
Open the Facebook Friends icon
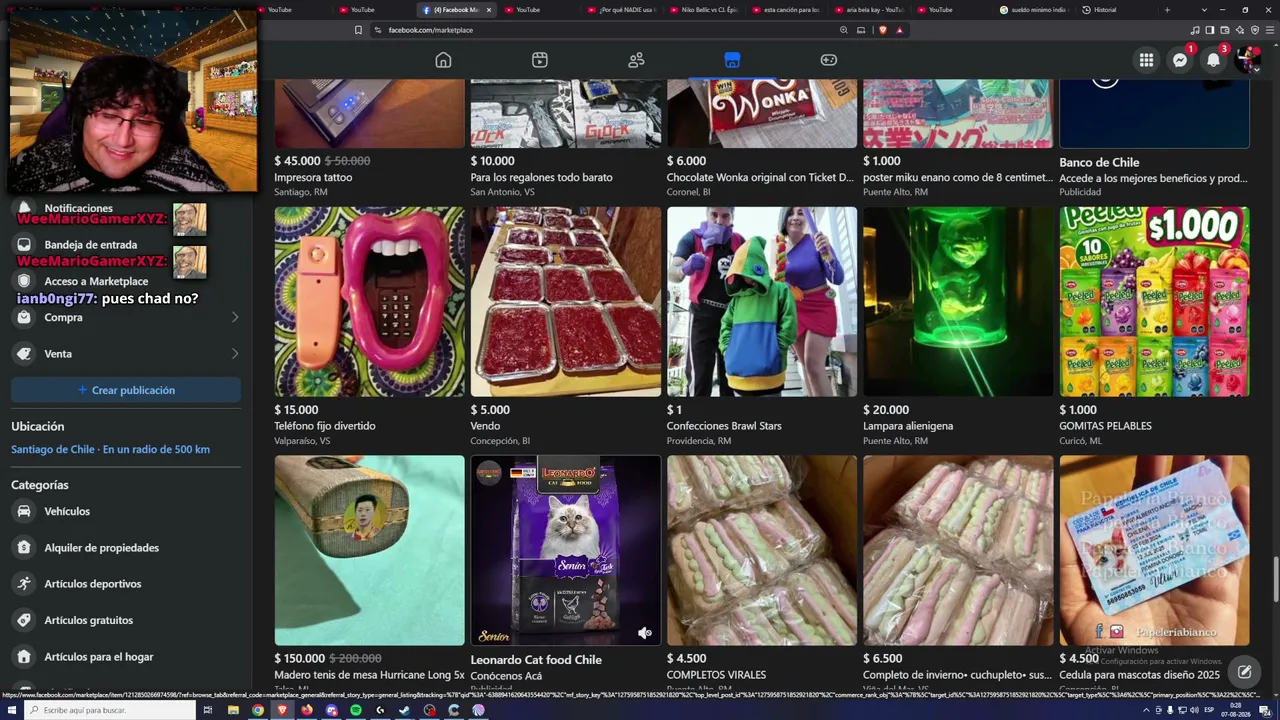(x=636, y=60)
